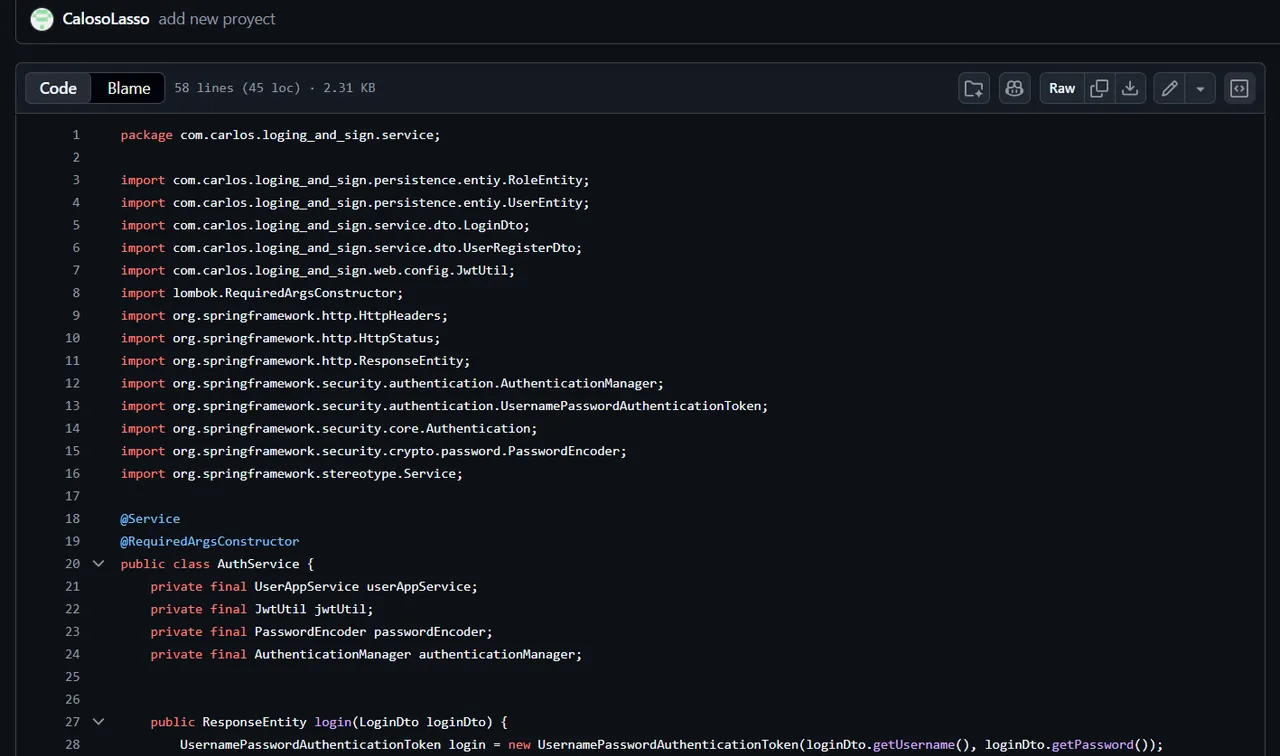Click the UserRegisterDto import line
The height and width of the screenshot is (756, 1280).
[x=351, y=248]
